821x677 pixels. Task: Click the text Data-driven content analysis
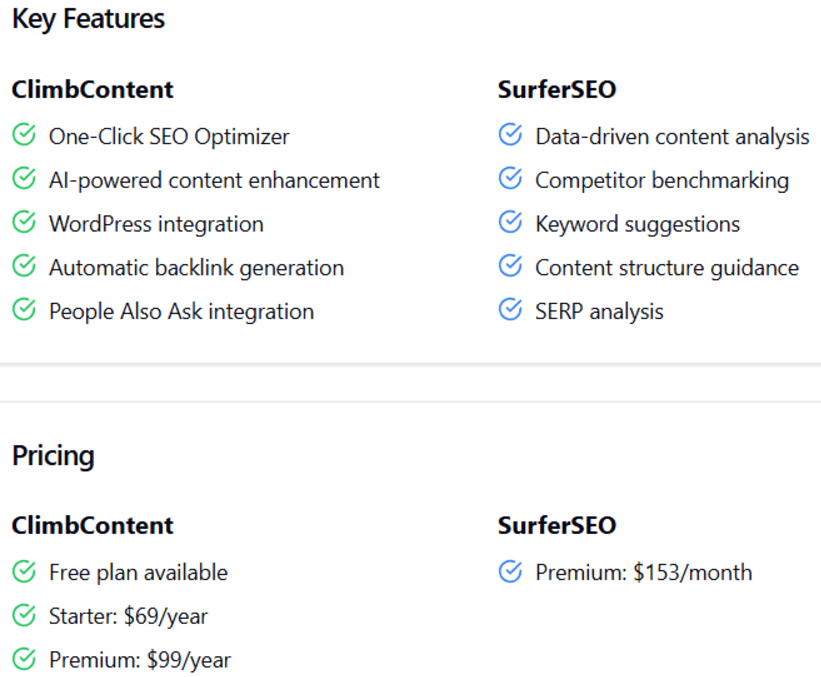(x=672, y=137)
